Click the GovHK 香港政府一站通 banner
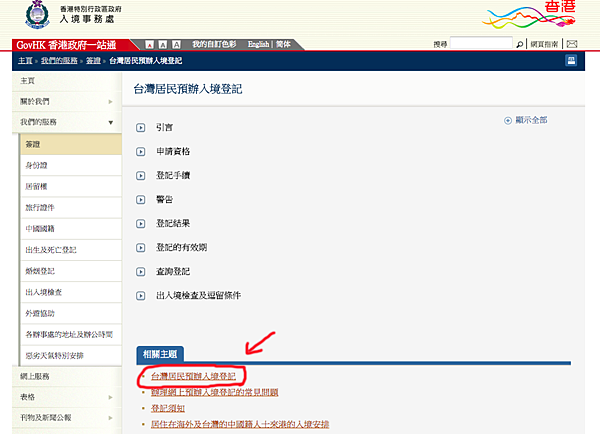Screen dimensions: 600x434 tap(66, 45)
